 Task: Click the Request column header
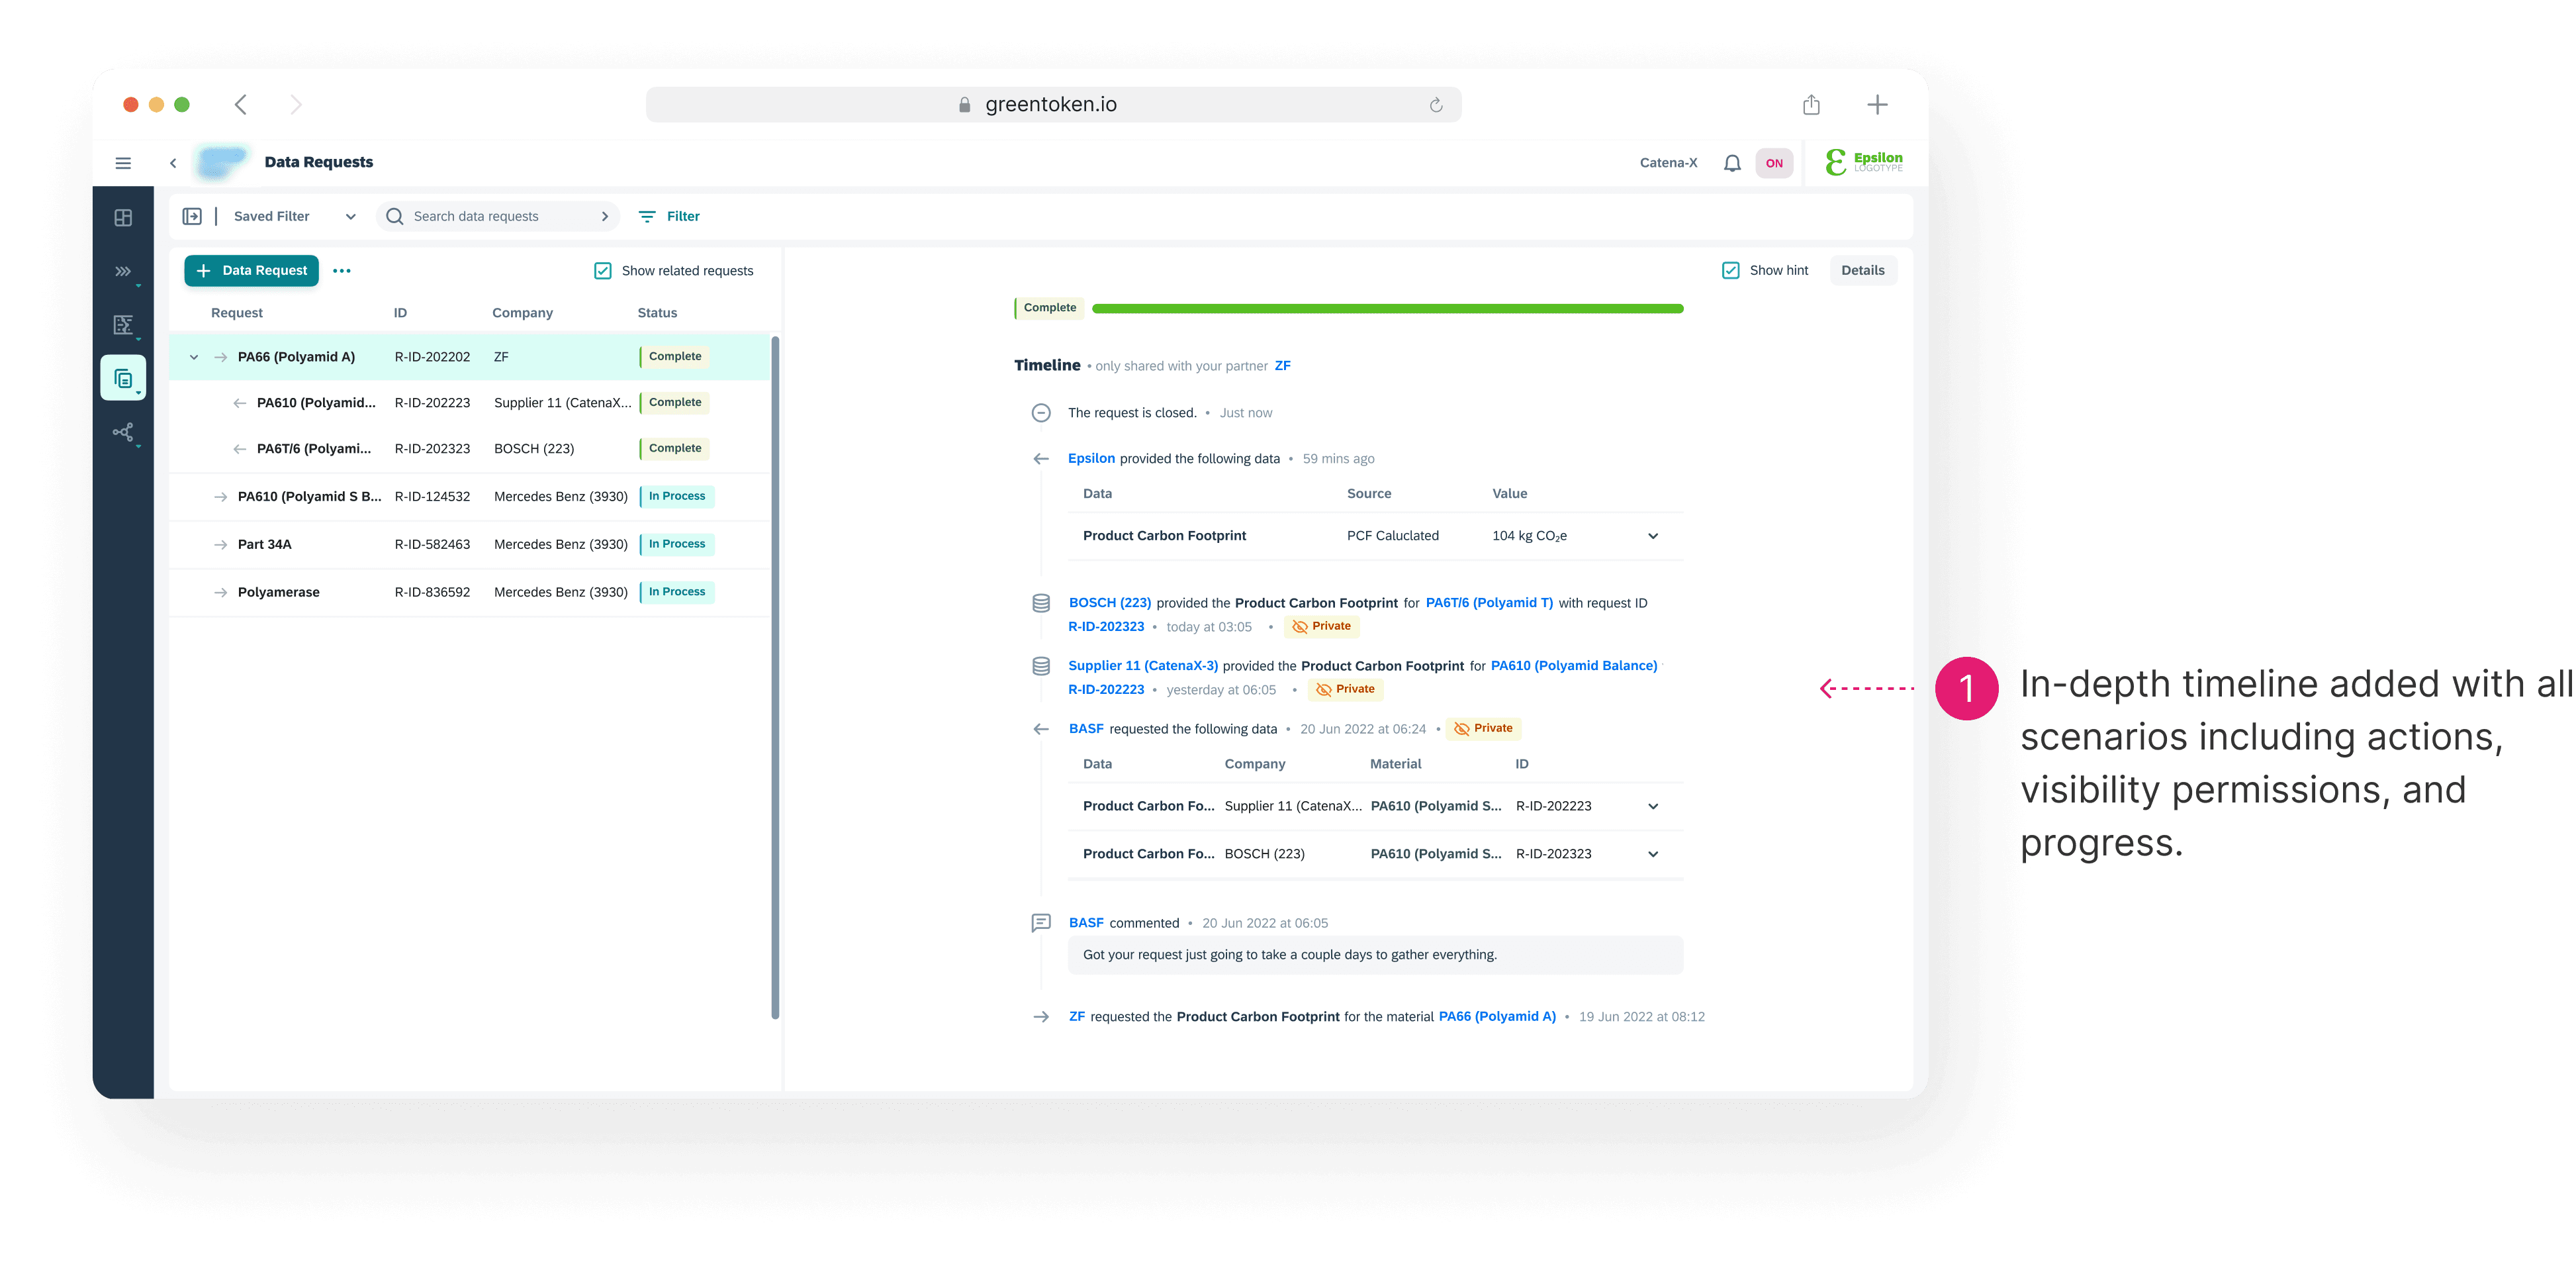(x=237, y=313)
